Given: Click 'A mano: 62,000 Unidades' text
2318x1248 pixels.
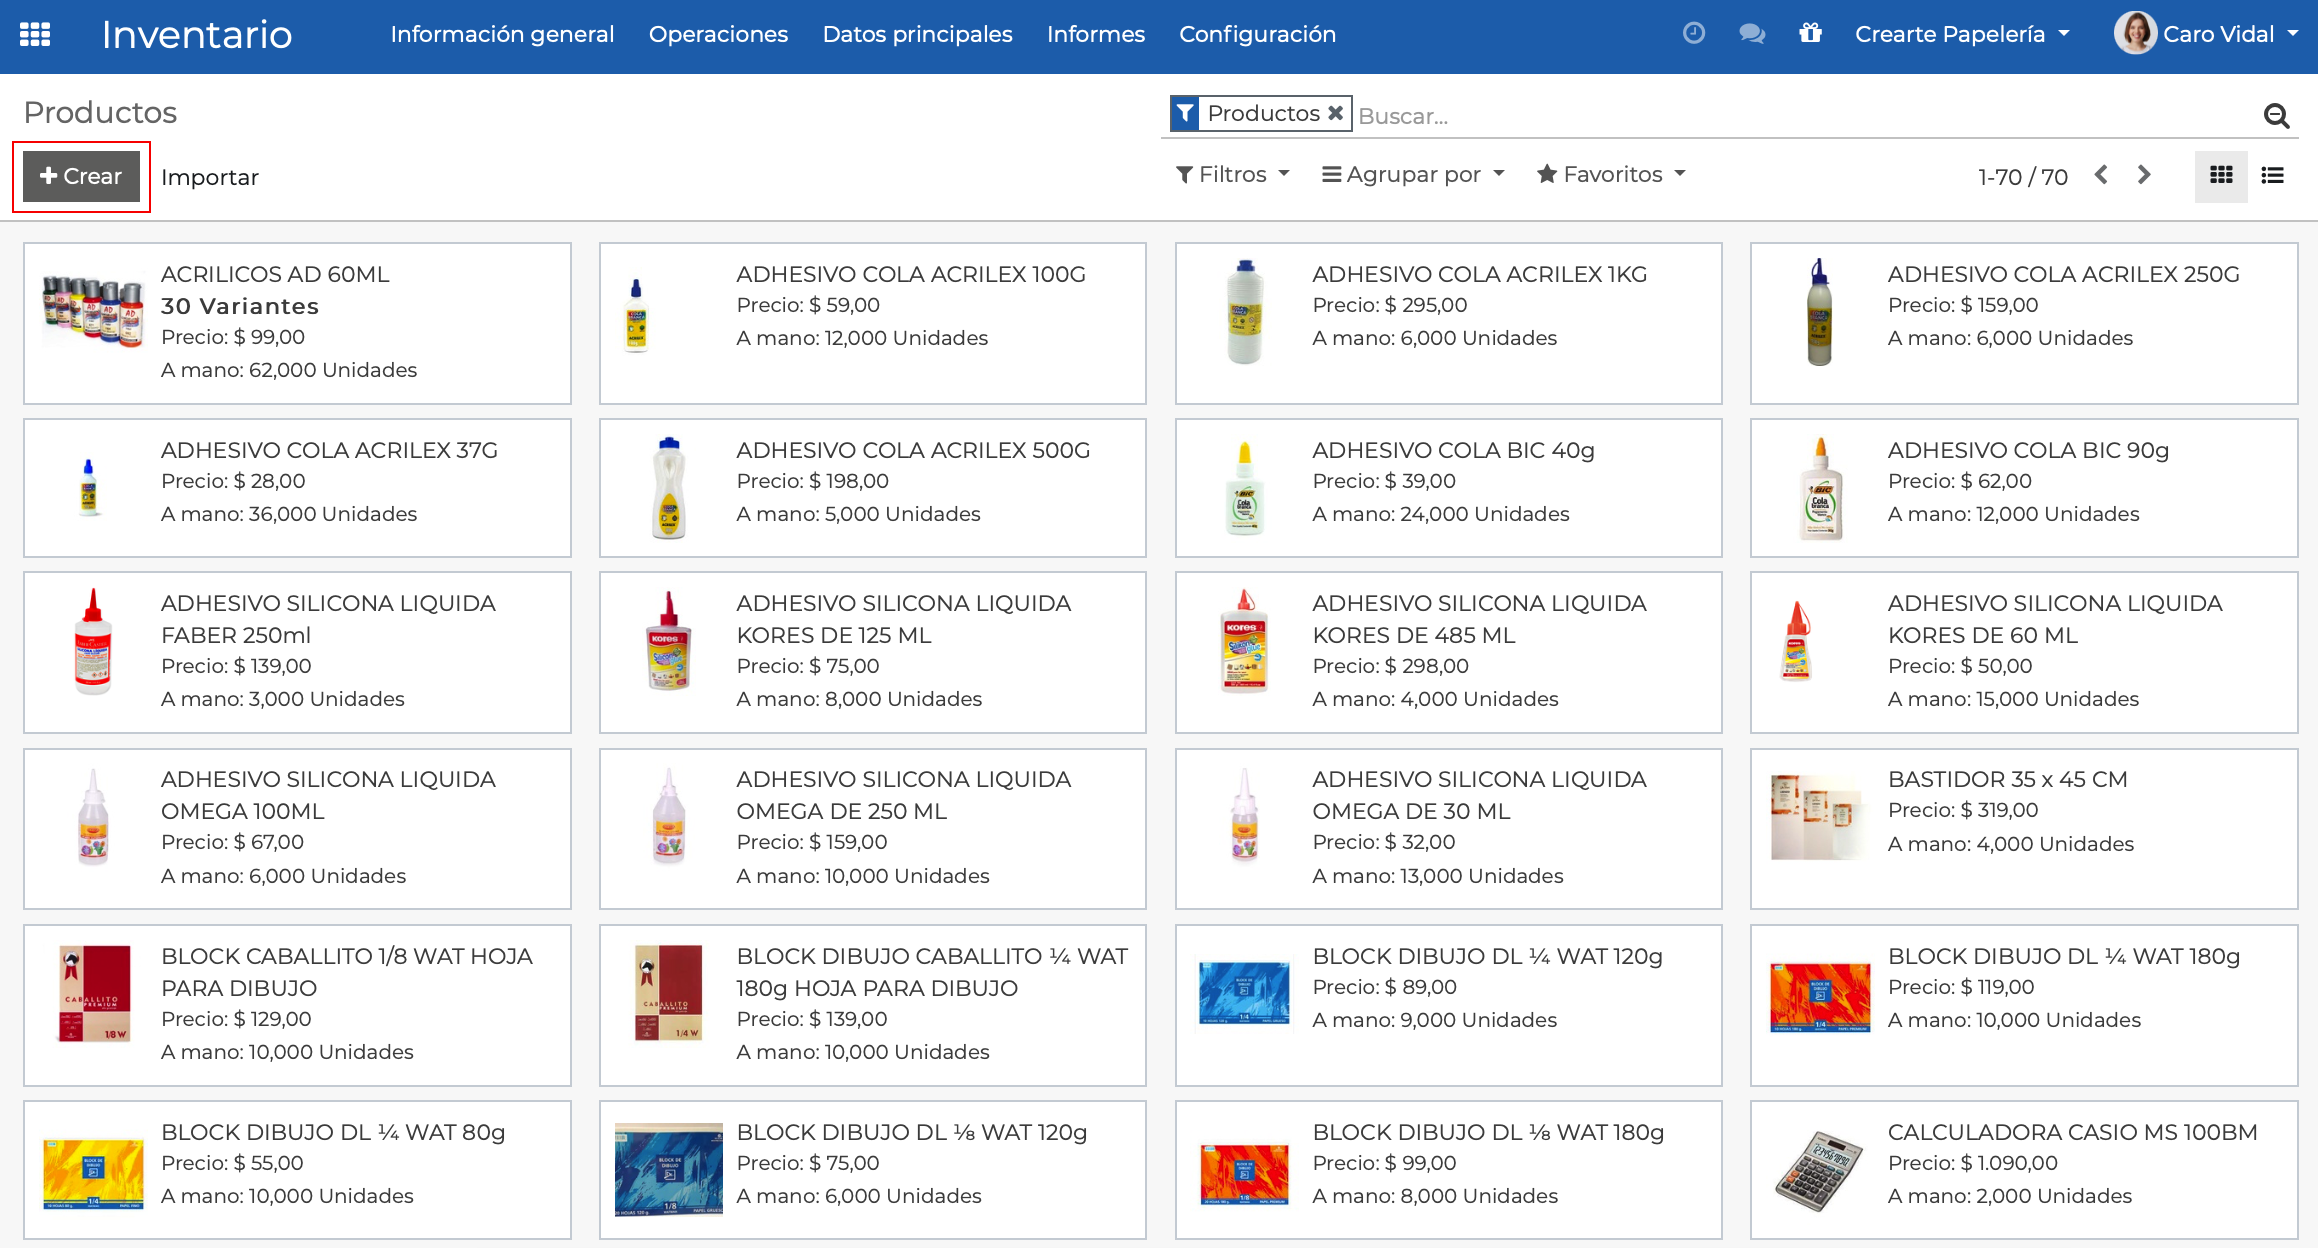Looking at the screenshot, I should (289, 370).
